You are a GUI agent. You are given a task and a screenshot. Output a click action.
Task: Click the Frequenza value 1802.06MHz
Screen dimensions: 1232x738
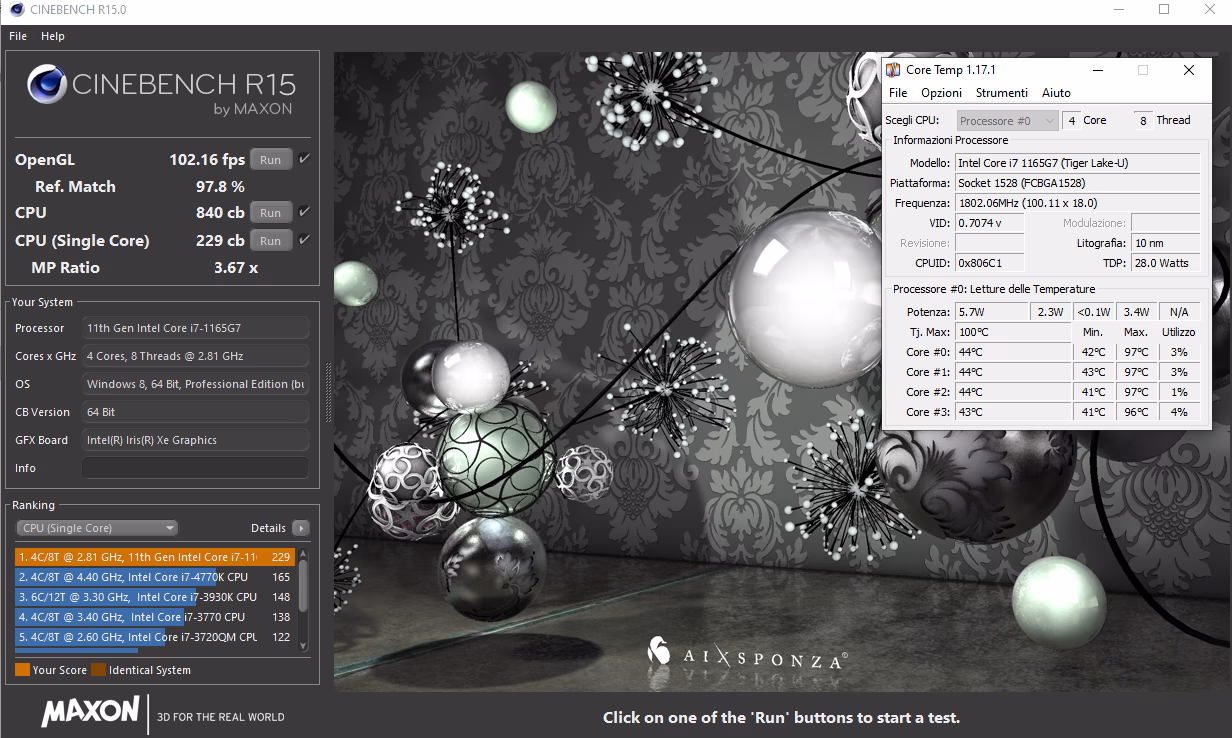click(1077, 203)
